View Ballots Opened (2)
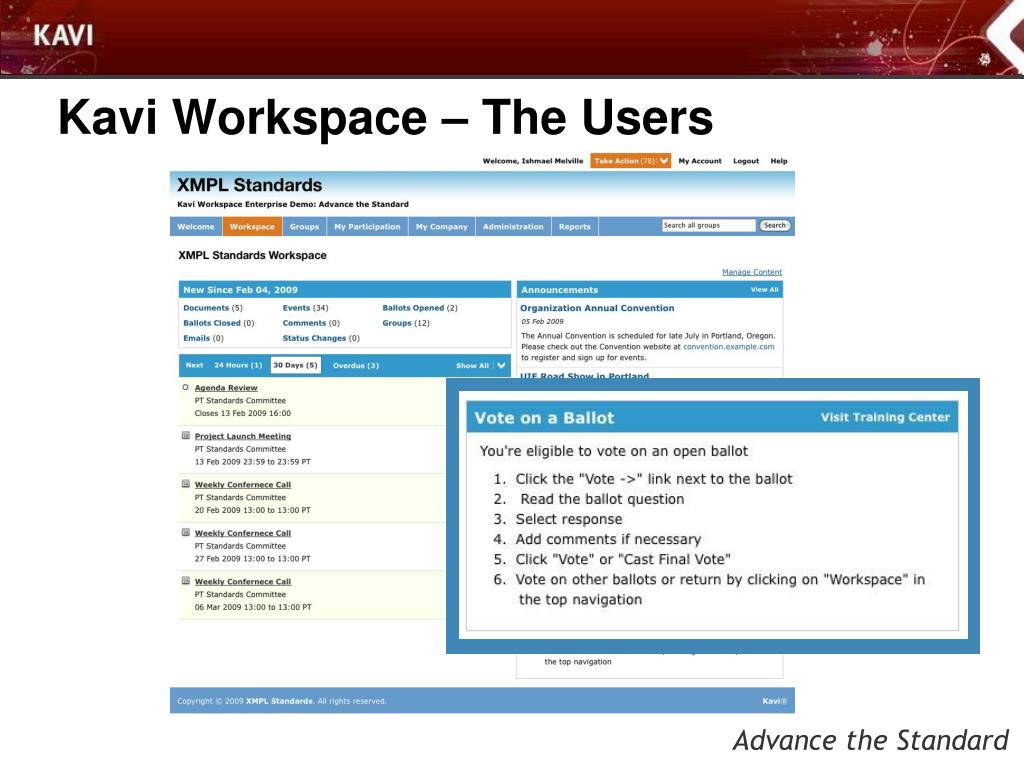Image resolution: width=1024 pixels, height=768 pixels. click(x=420, y=308)
